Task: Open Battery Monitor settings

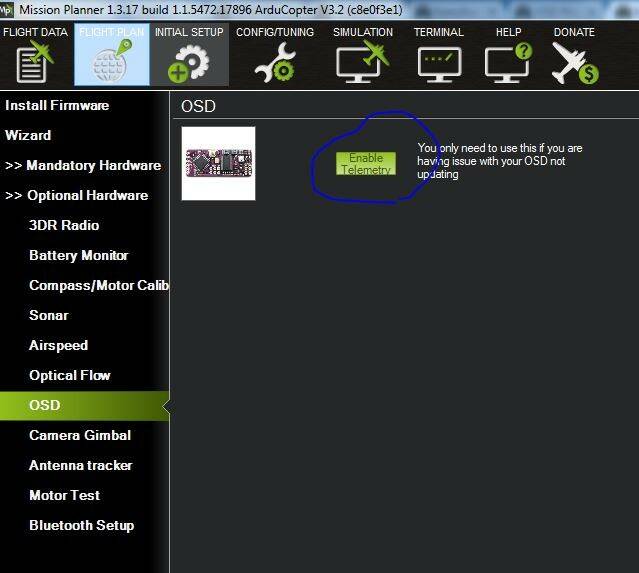Action: click(79, 256)
